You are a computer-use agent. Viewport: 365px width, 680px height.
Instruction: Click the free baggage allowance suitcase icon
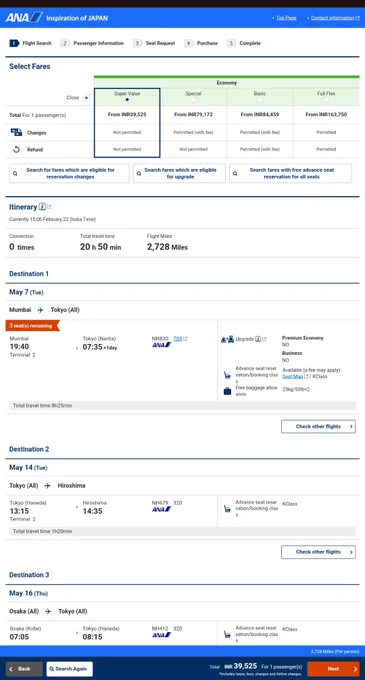227,391
